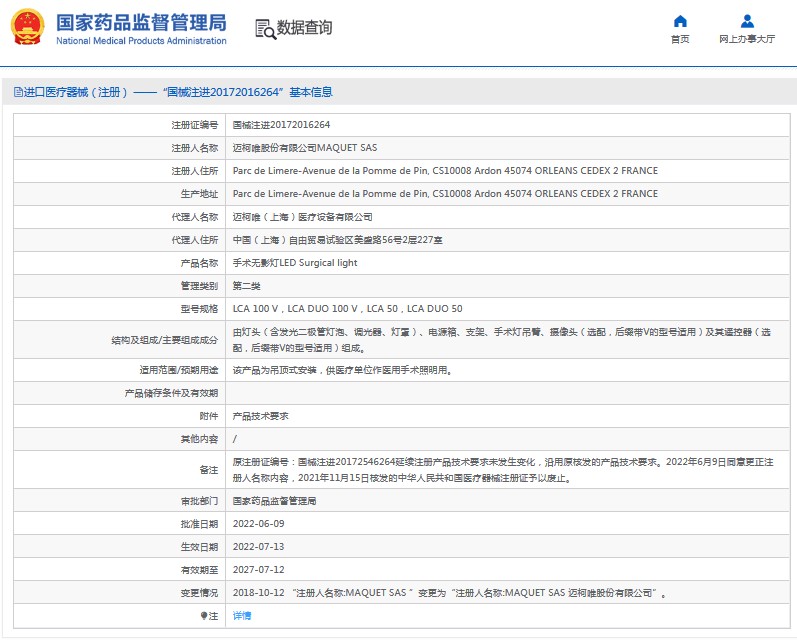Click agent name 迈柯唯（上海）医疗设备有限公司
The height and width of the screenshot is (640, 797).
tap(302, 217)
